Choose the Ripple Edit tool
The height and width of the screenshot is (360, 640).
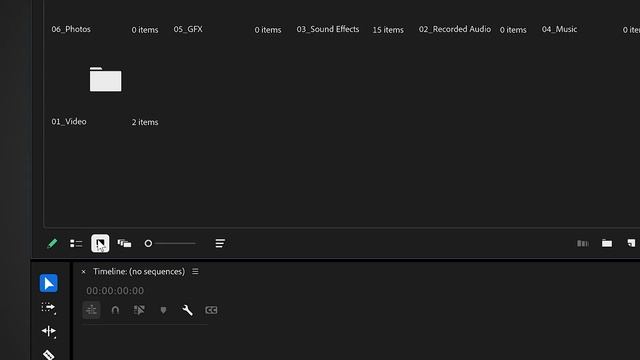tap(49, 331)
